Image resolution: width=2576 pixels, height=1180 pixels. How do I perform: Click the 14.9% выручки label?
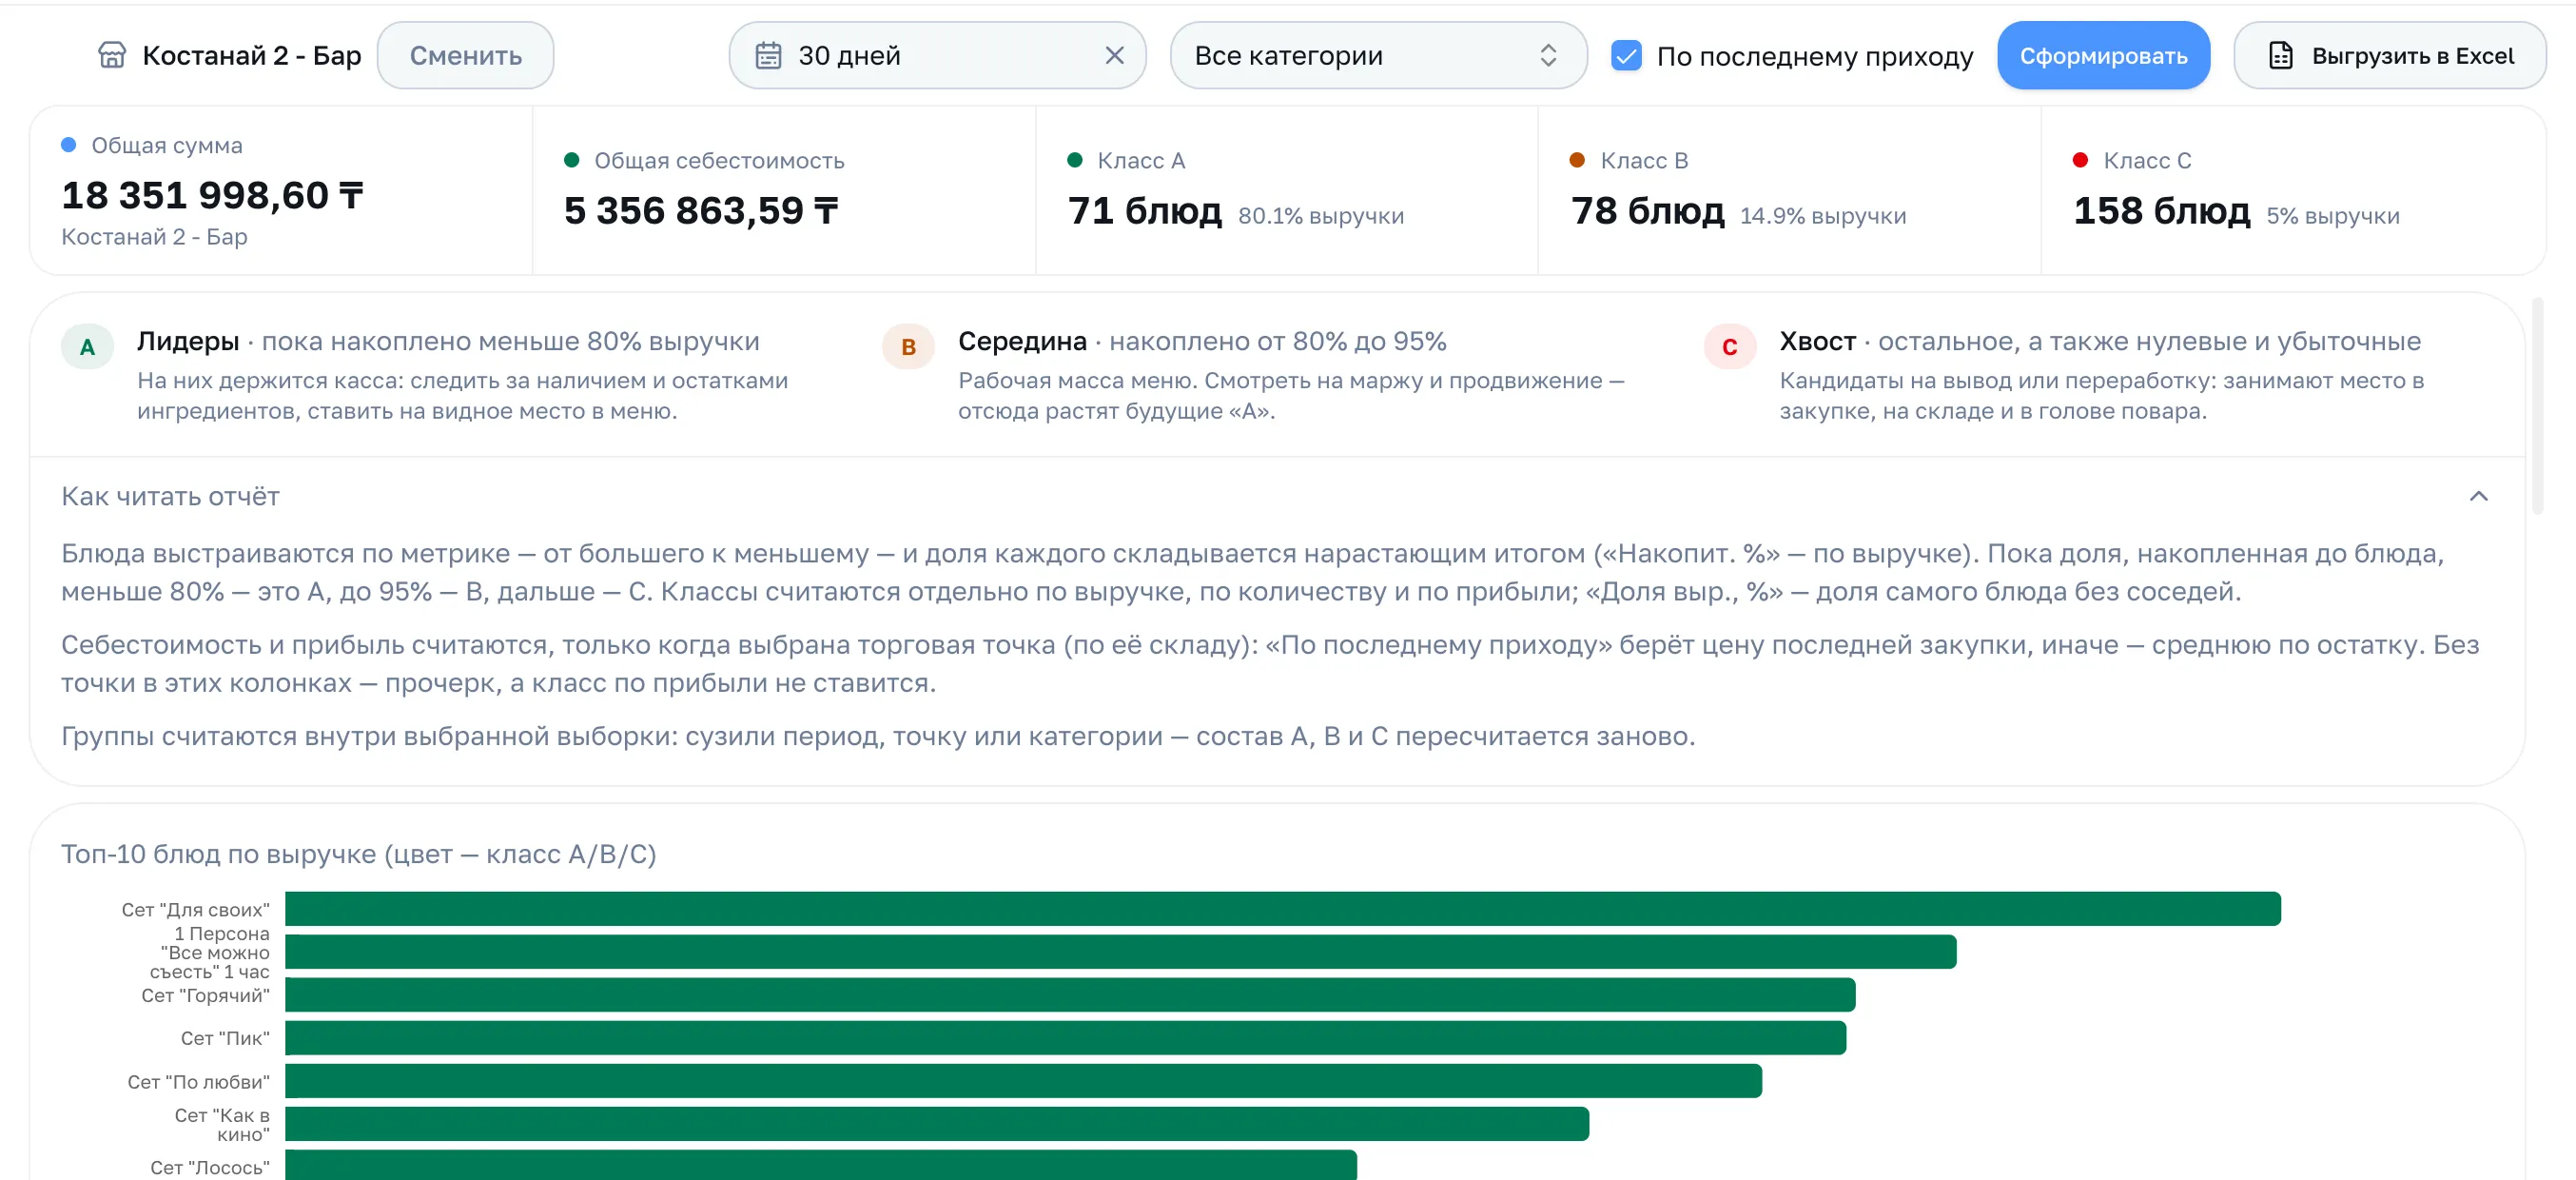(x=1822, y=216)
